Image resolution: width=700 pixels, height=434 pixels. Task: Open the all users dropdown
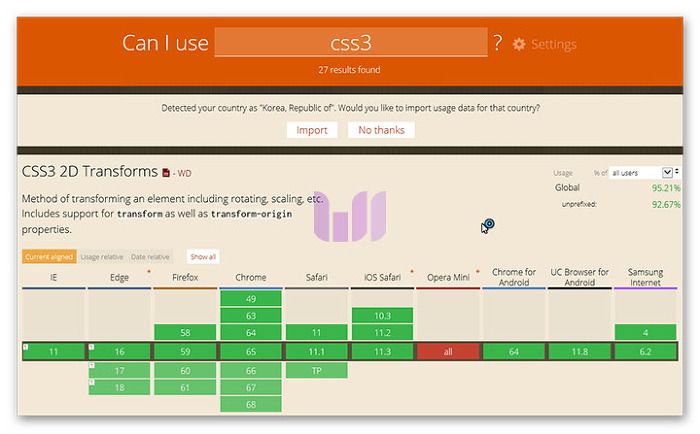click(x=641, y=173)
